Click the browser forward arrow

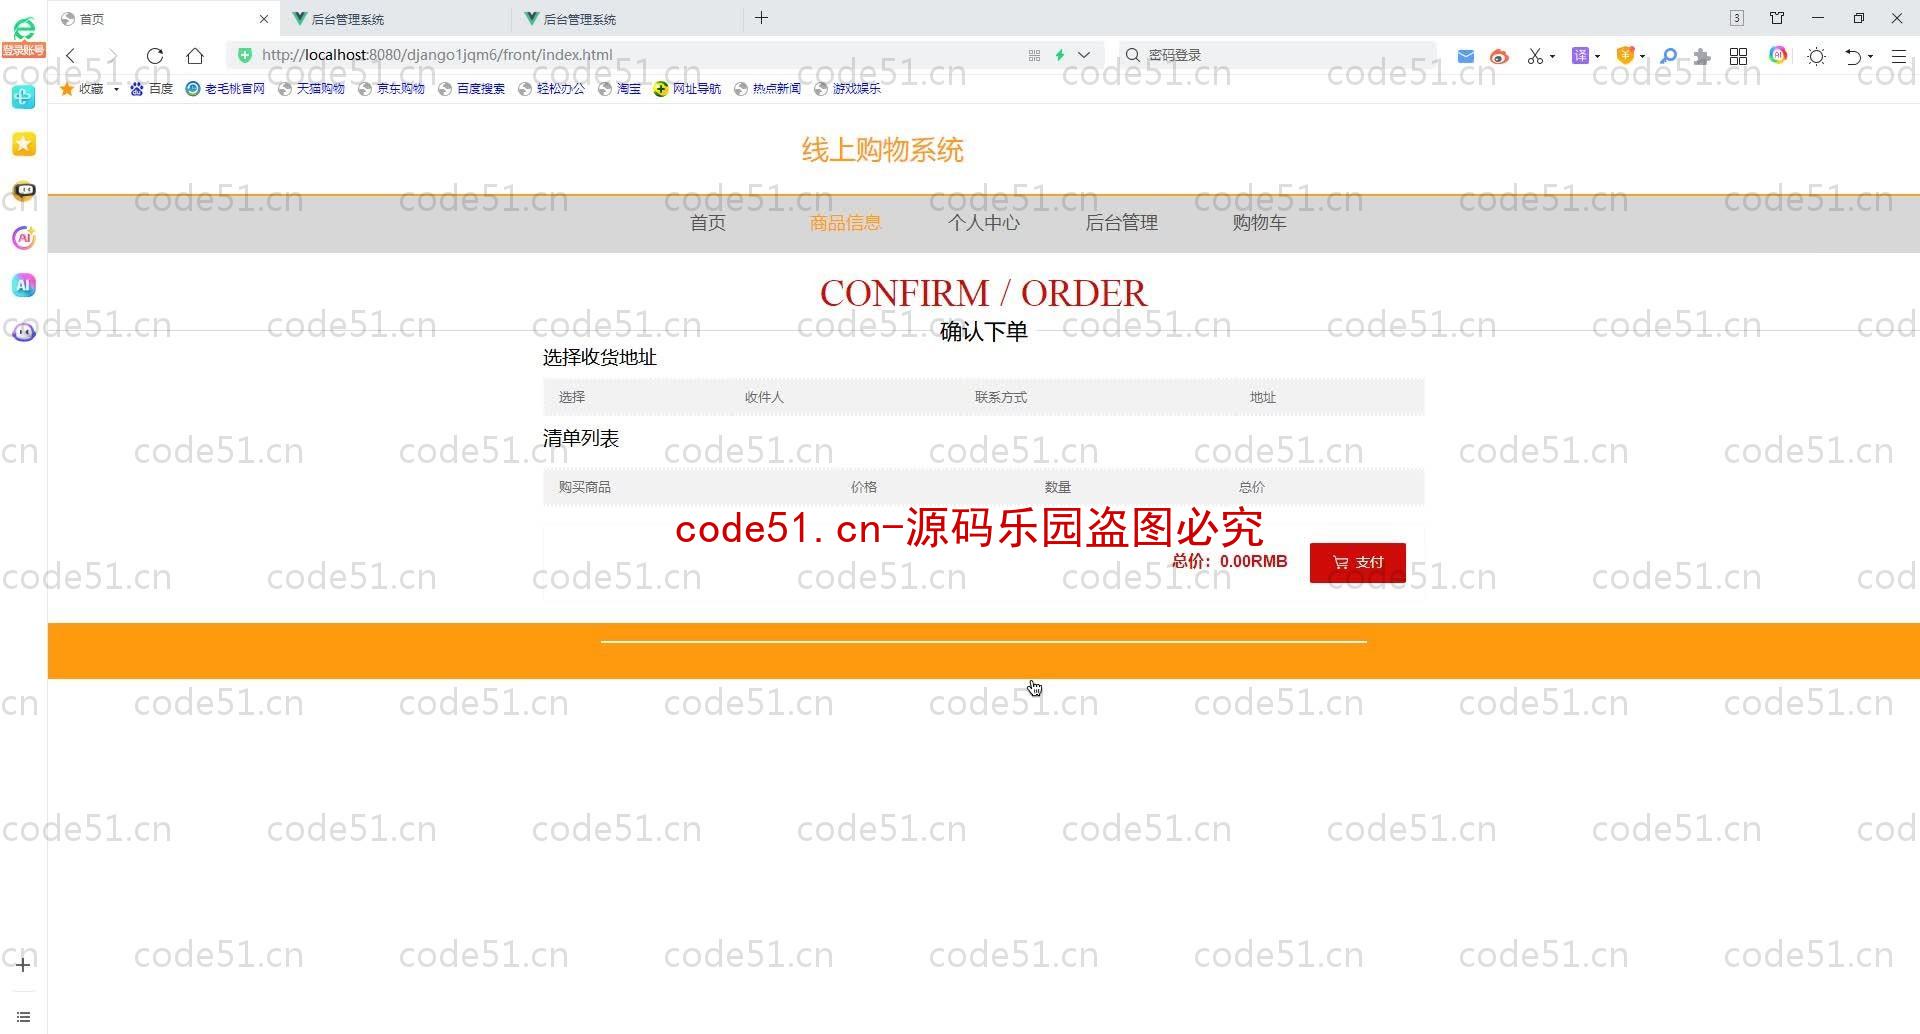pyautogui.click(x=112, y=56)
